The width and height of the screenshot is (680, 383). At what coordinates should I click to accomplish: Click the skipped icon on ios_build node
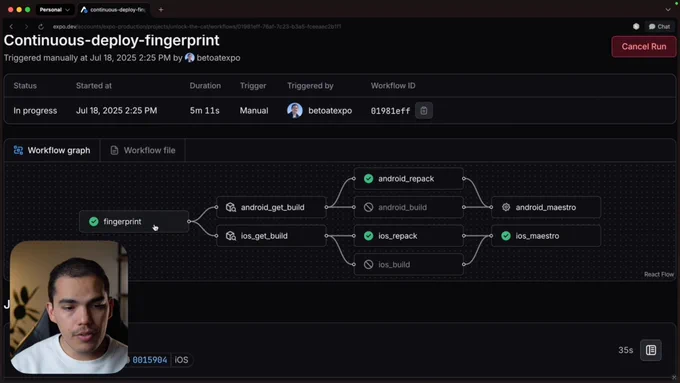[368, 265]
